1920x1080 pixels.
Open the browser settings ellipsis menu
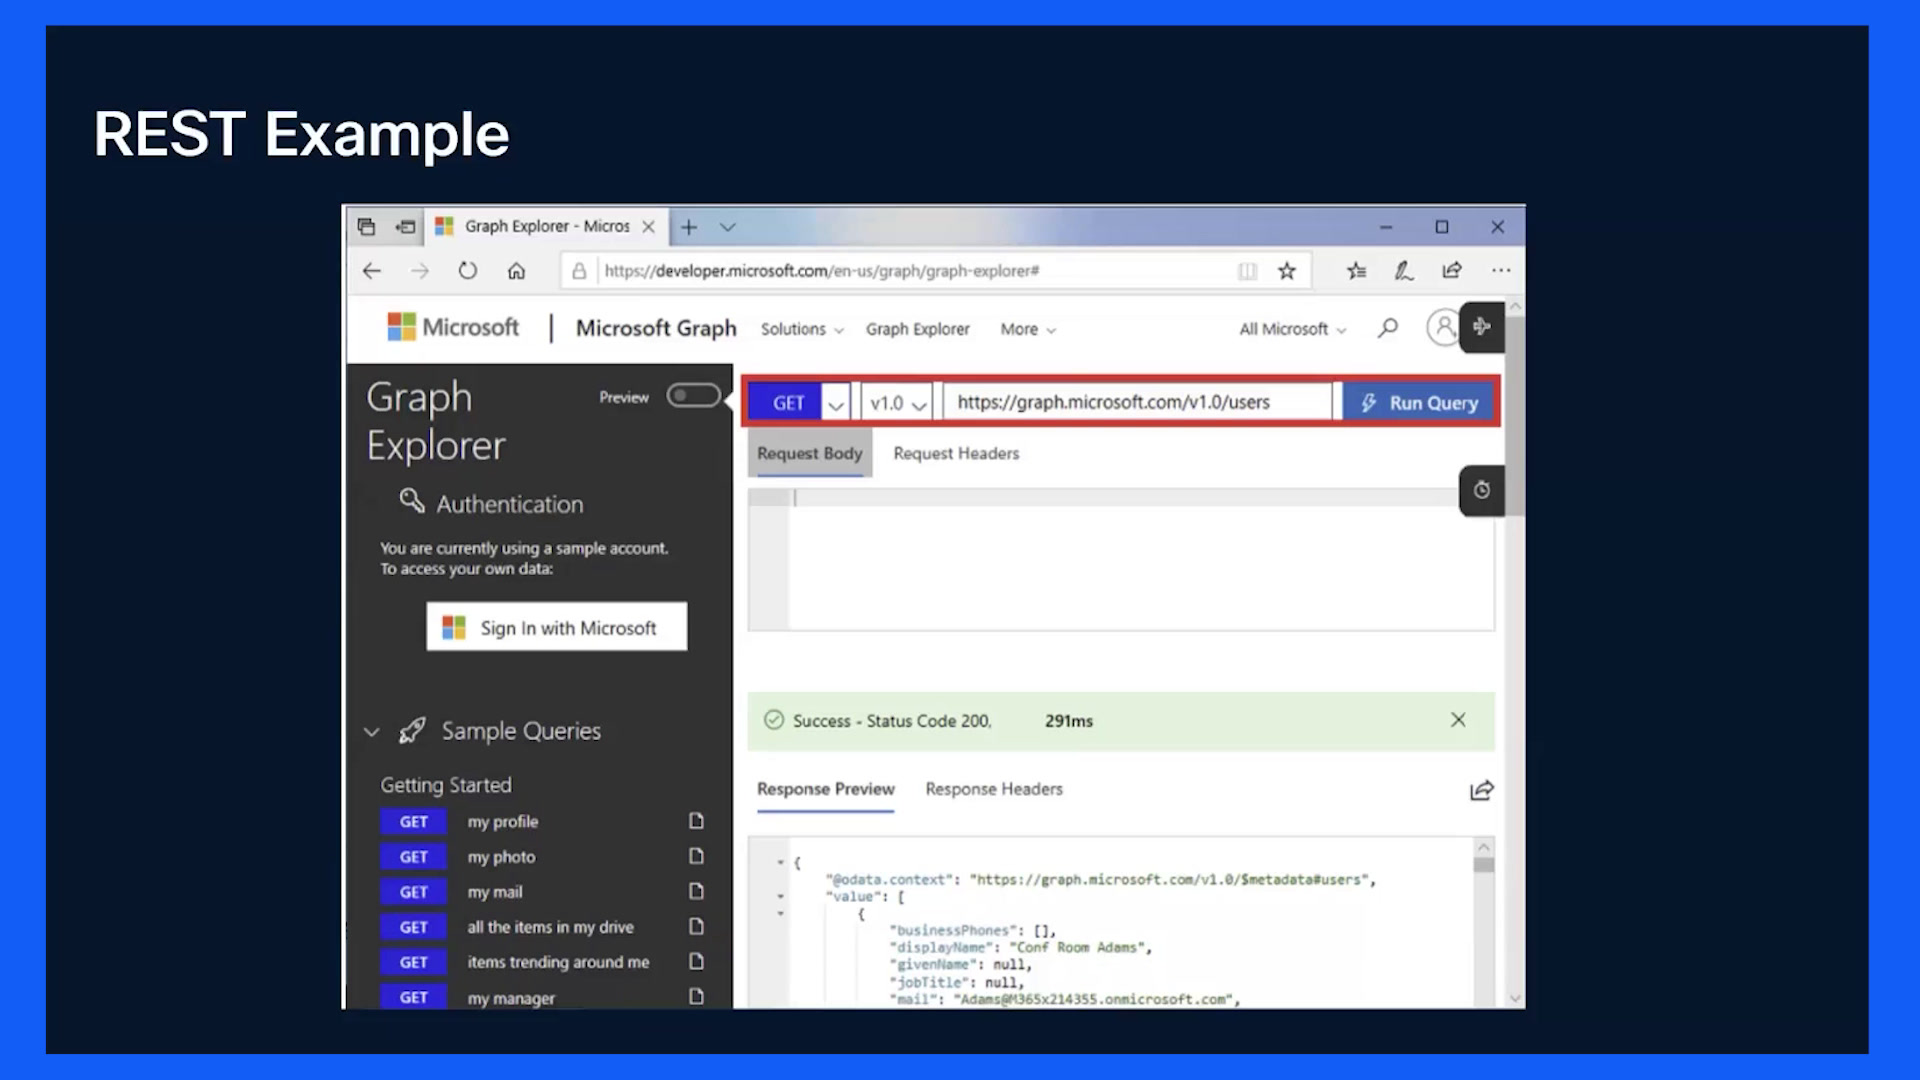click(x=1500, y=271)
